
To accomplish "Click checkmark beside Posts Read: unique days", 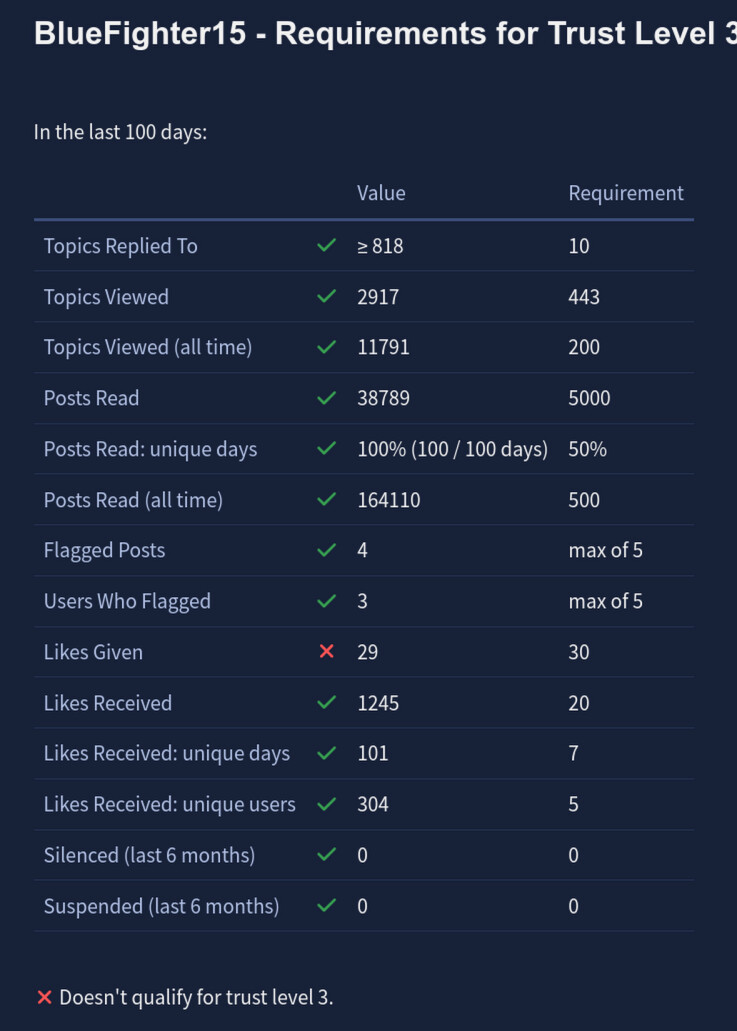I will (326, 449).
